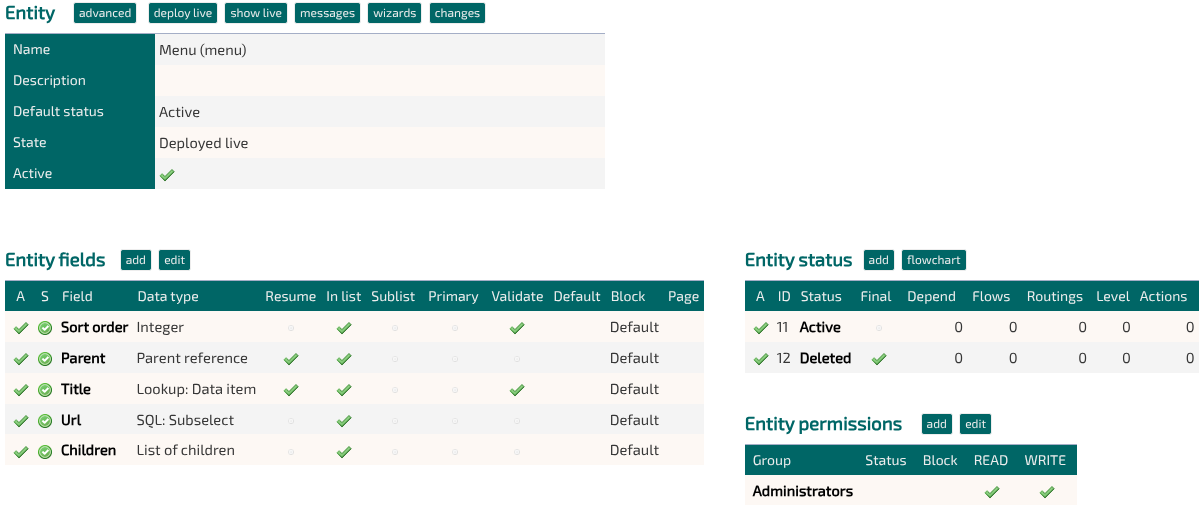This screenshot has width=1204, height=506.
Task: Click the Data type column header
Action: (x=168, y=297)
